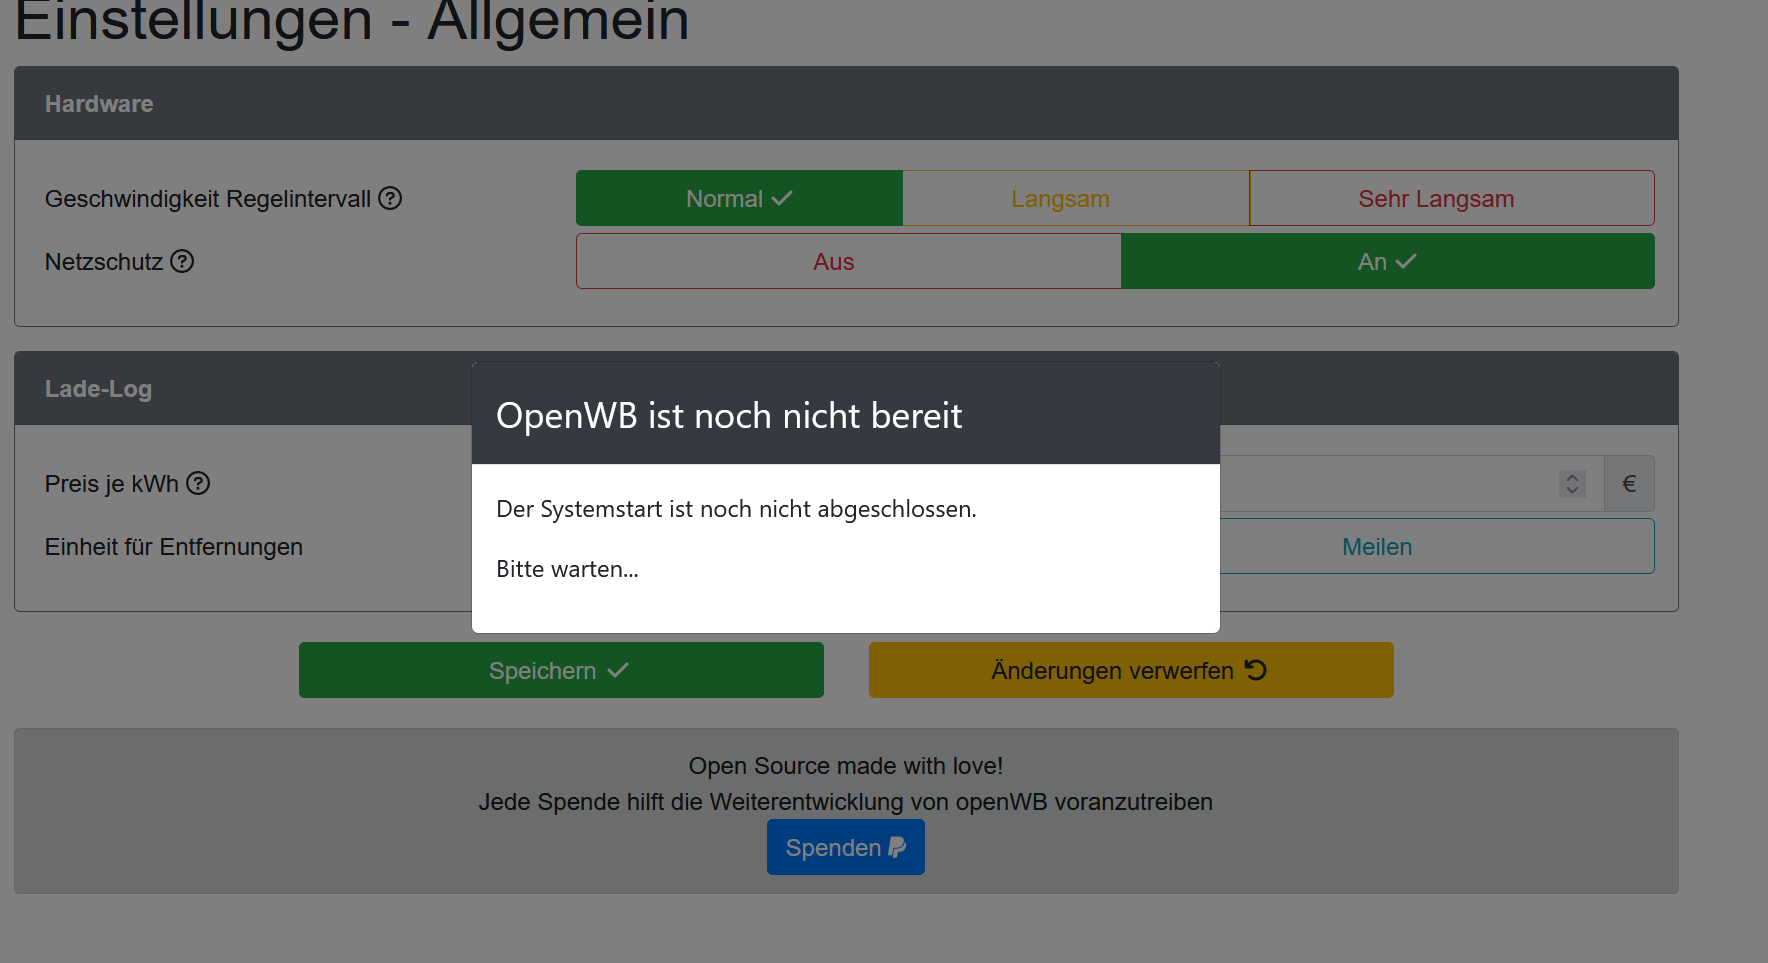1768x963 pixels.
Task: Click the 'Jede Spende hilft' donation text
Action: pyautogui.click(x=846, y=802)
